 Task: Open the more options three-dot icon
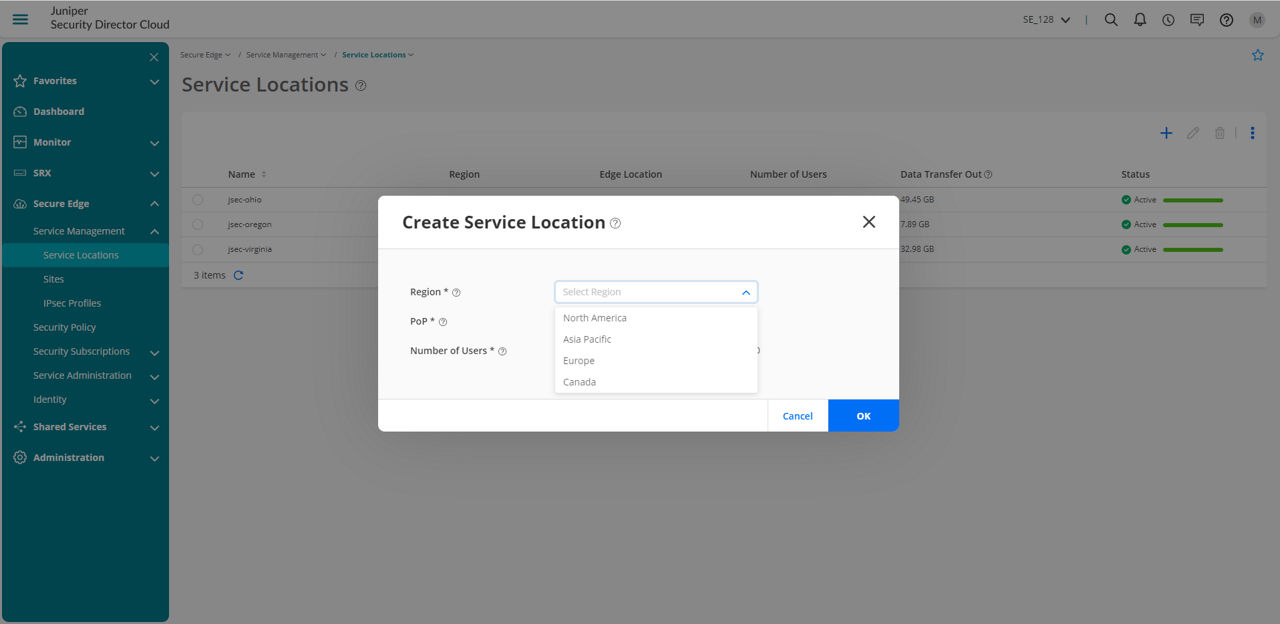tap(1253, 132)
